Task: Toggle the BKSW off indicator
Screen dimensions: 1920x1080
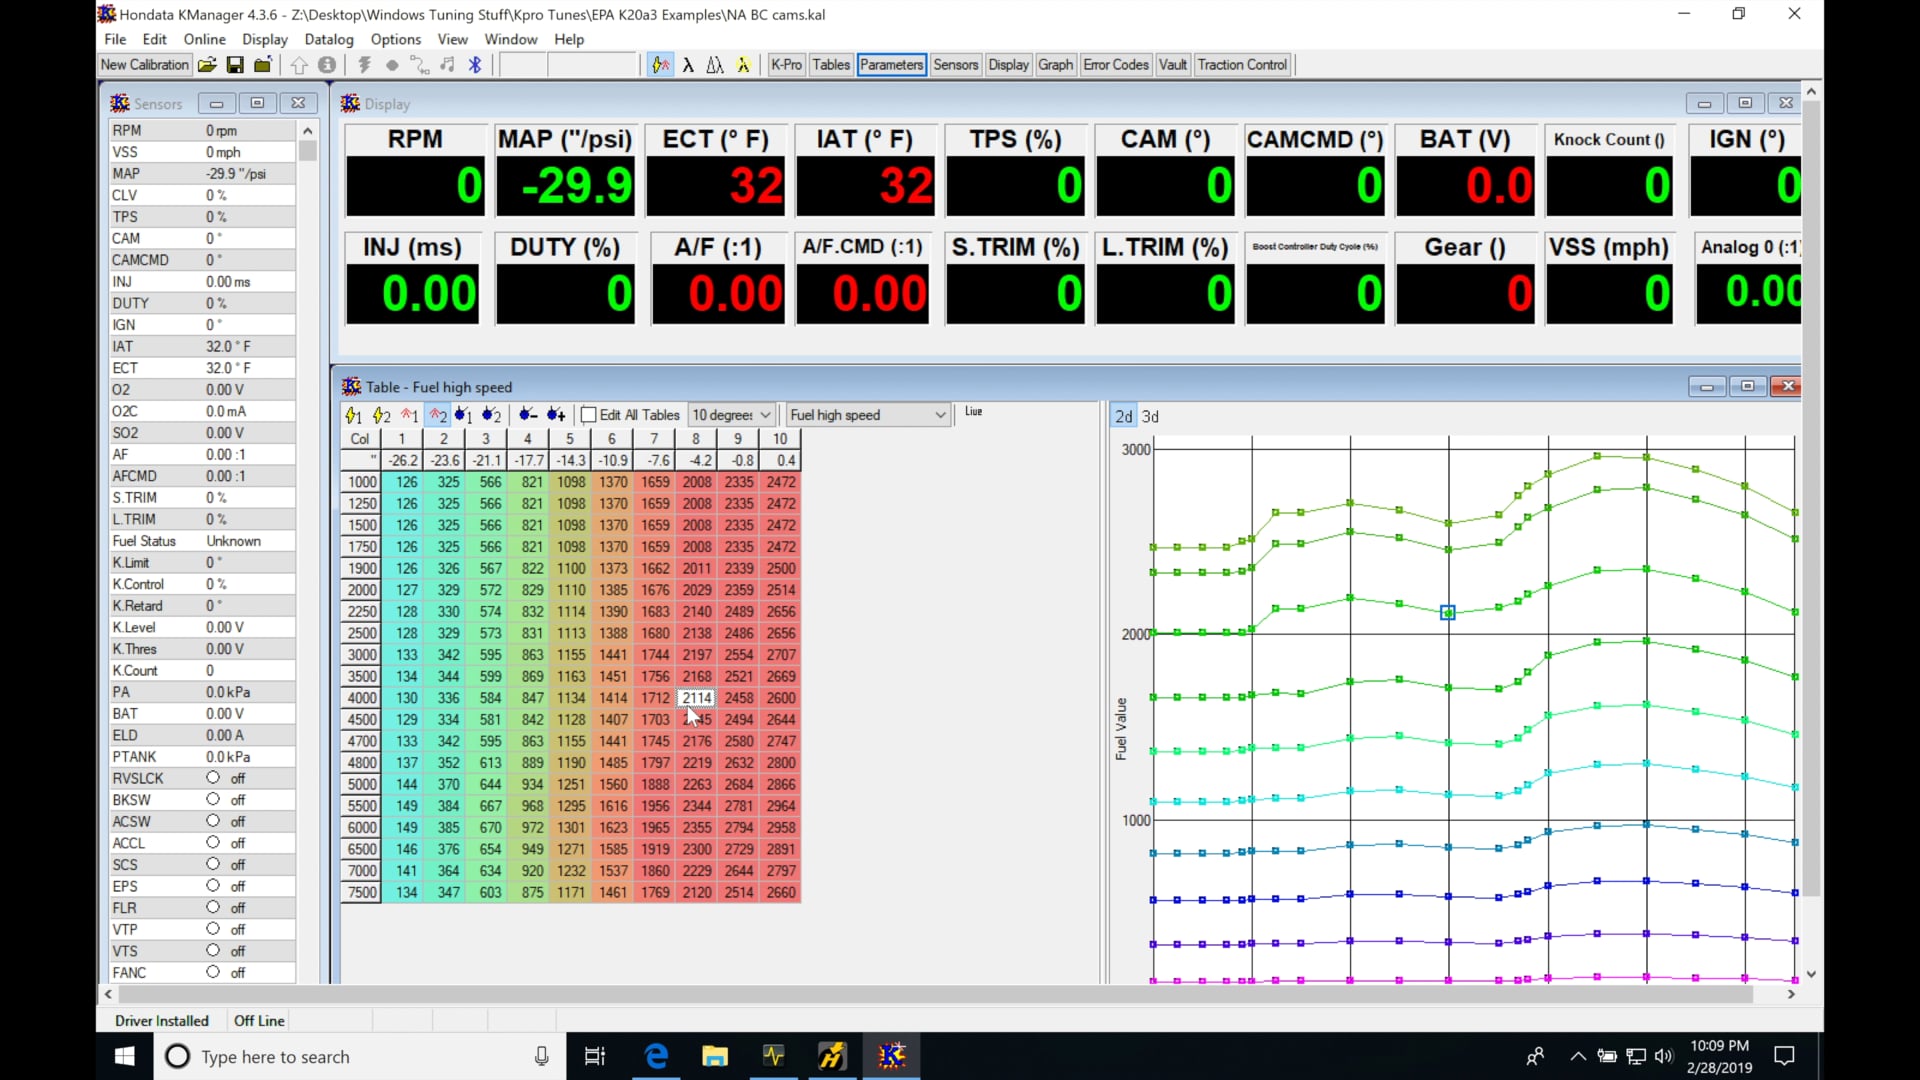Action: click(x=213, y=800)
